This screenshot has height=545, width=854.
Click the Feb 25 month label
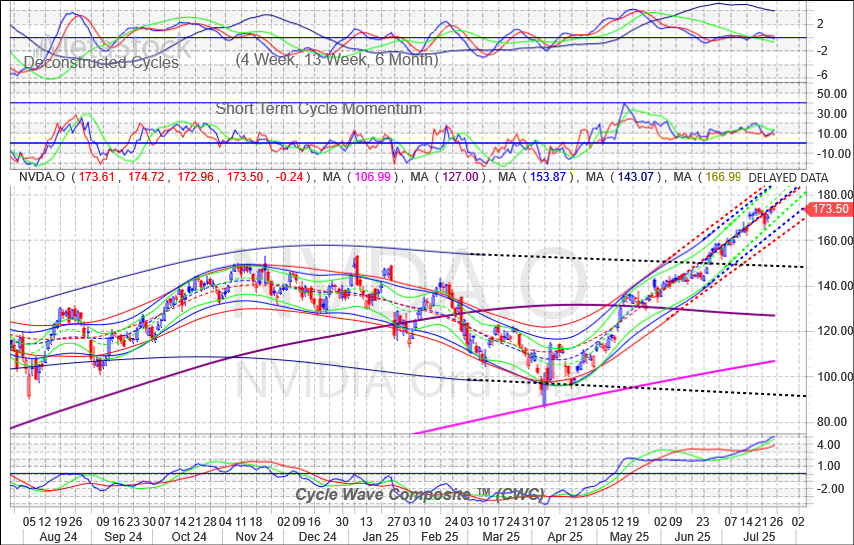438,536
